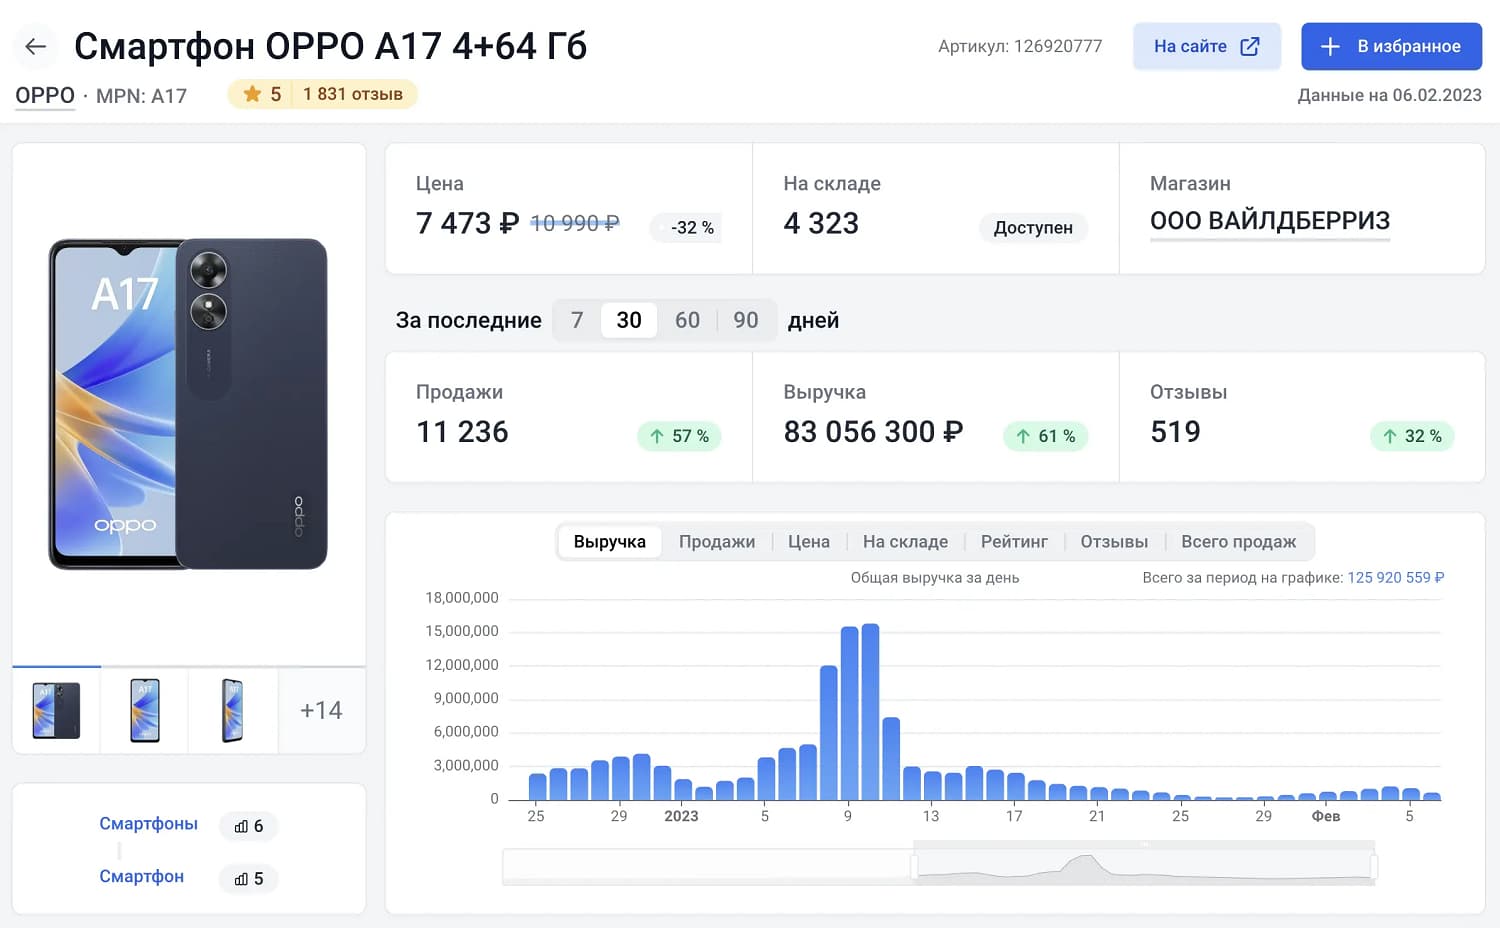Click the 61 % revenue growth badge

point(1046,436)
